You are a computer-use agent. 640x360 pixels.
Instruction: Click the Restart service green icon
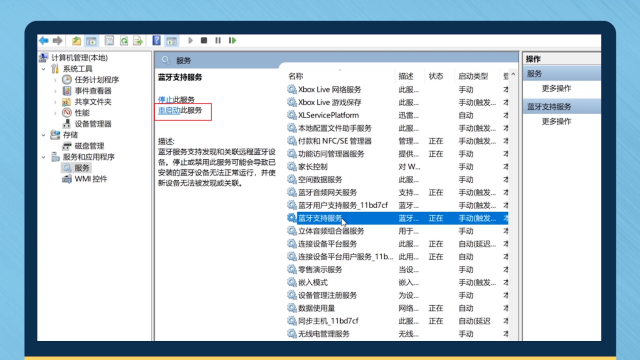[x=233, y=40]
